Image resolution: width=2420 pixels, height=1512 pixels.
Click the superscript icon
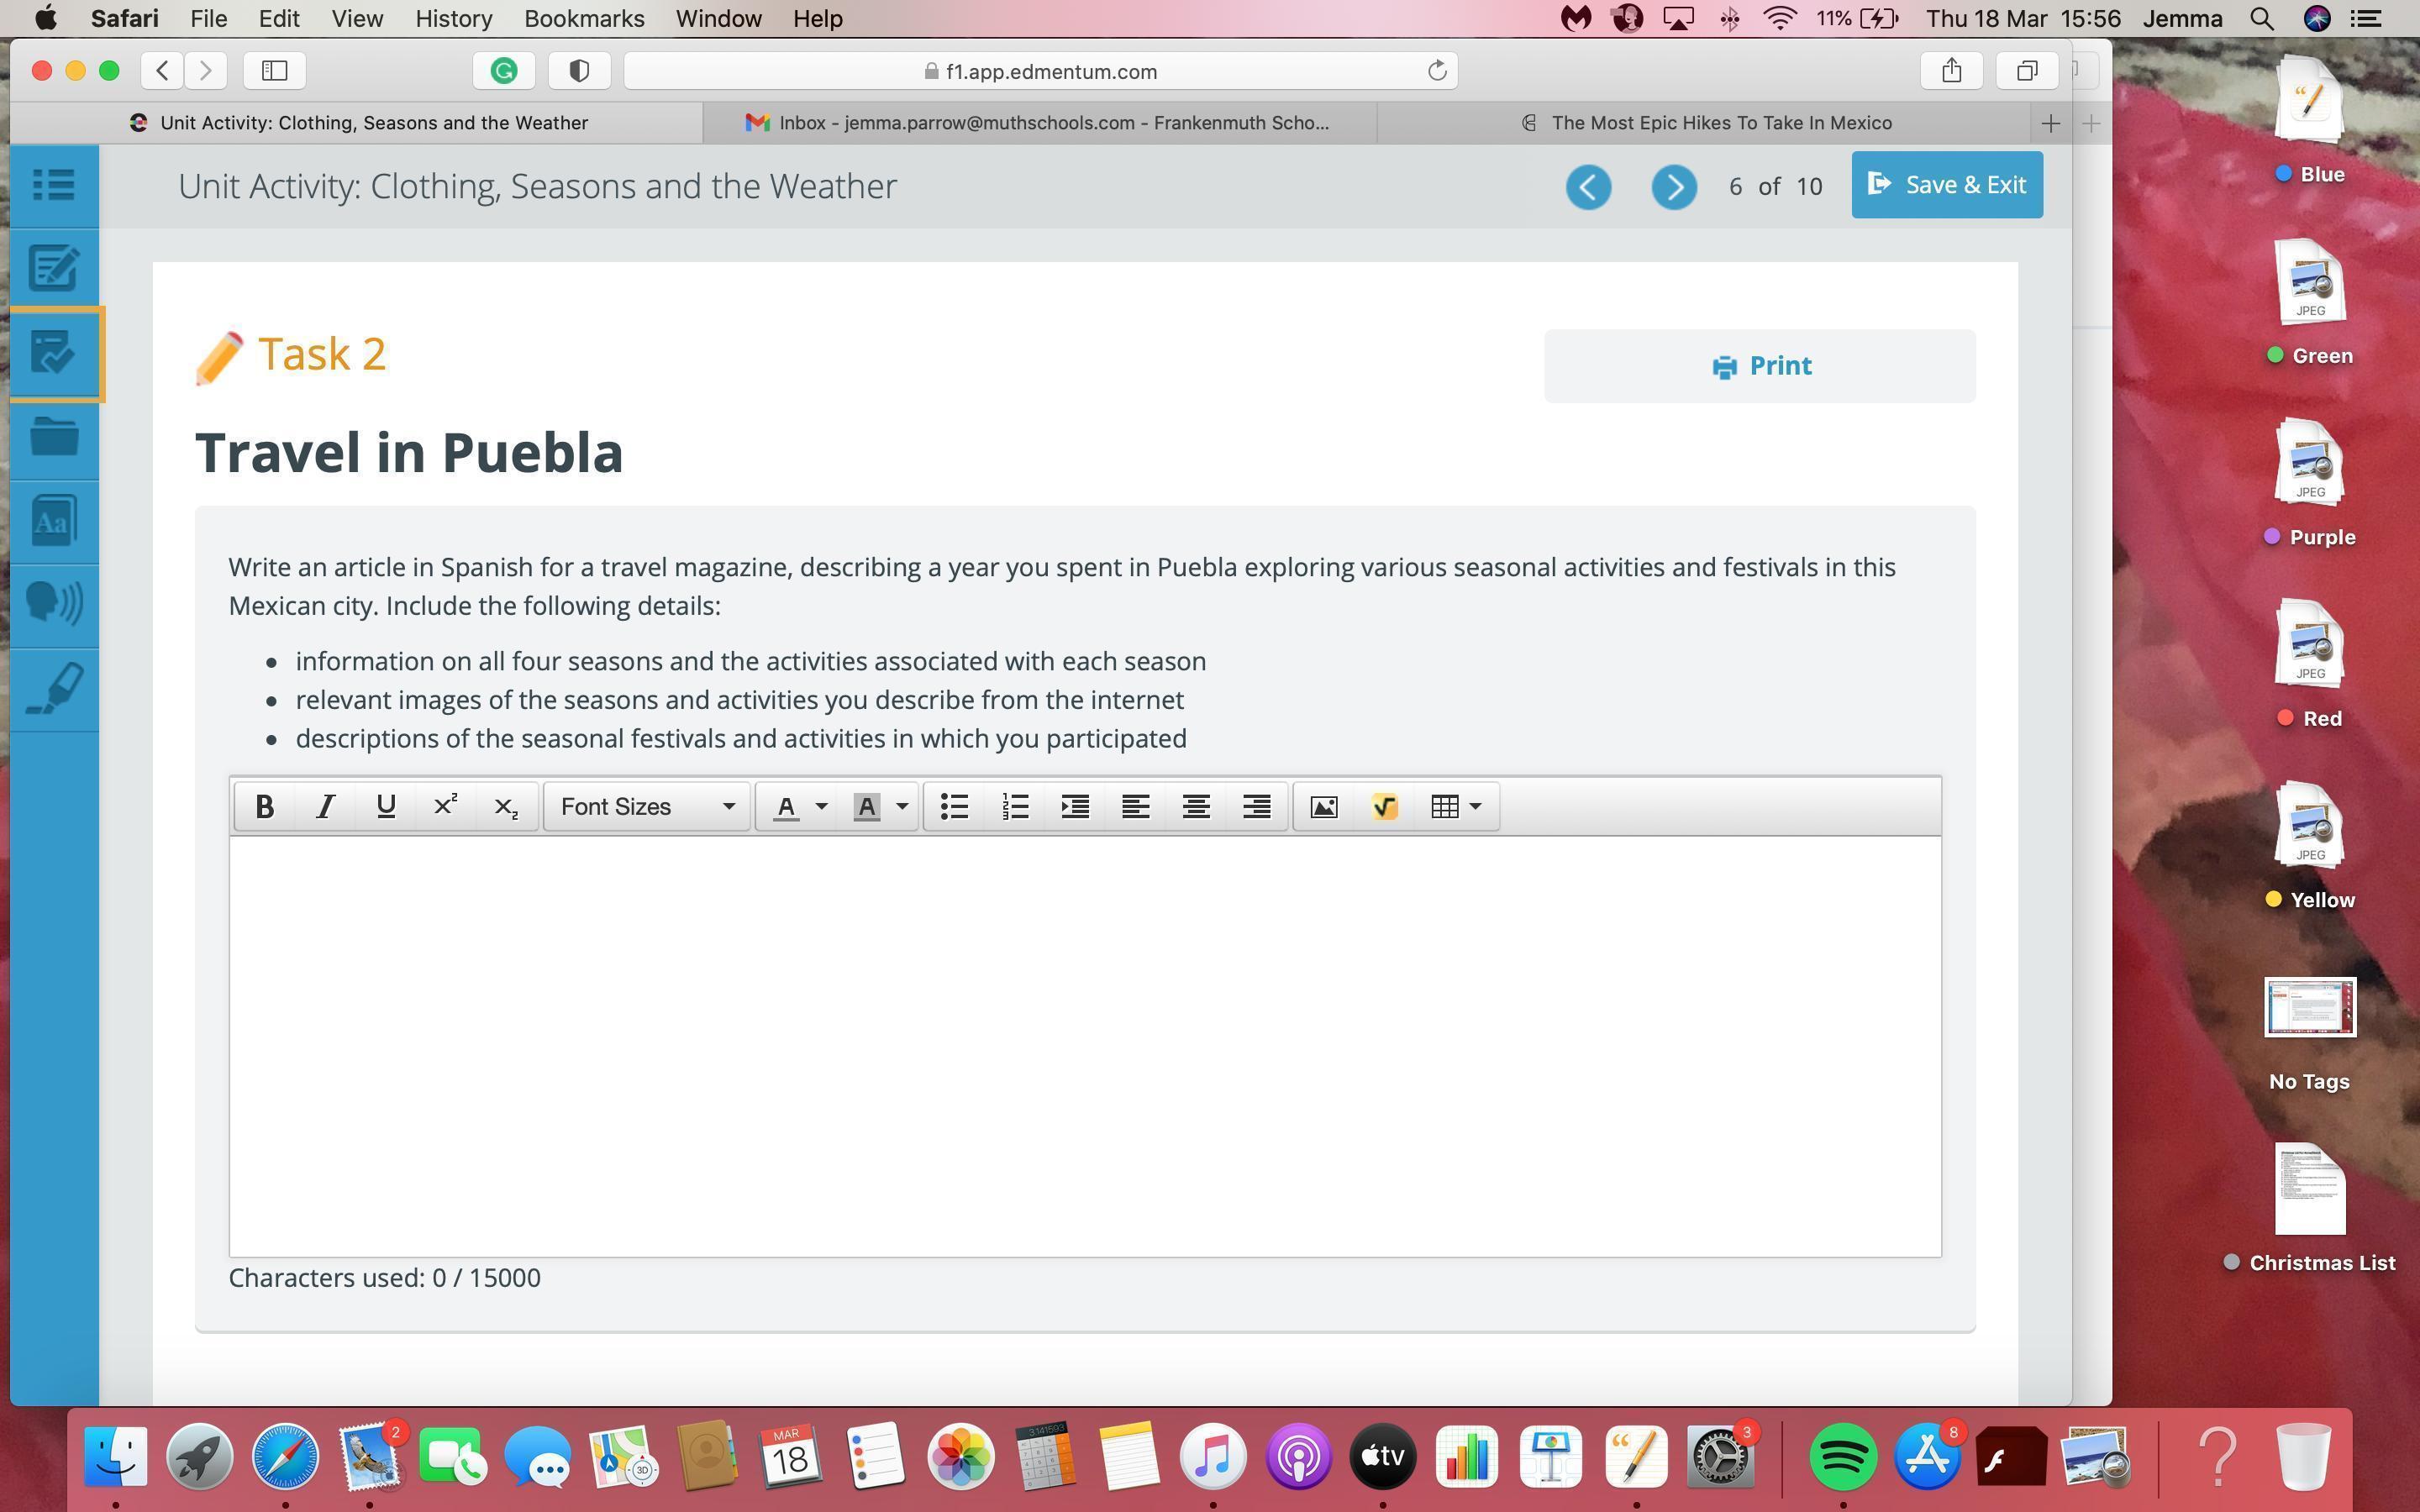tap(445, 807)
